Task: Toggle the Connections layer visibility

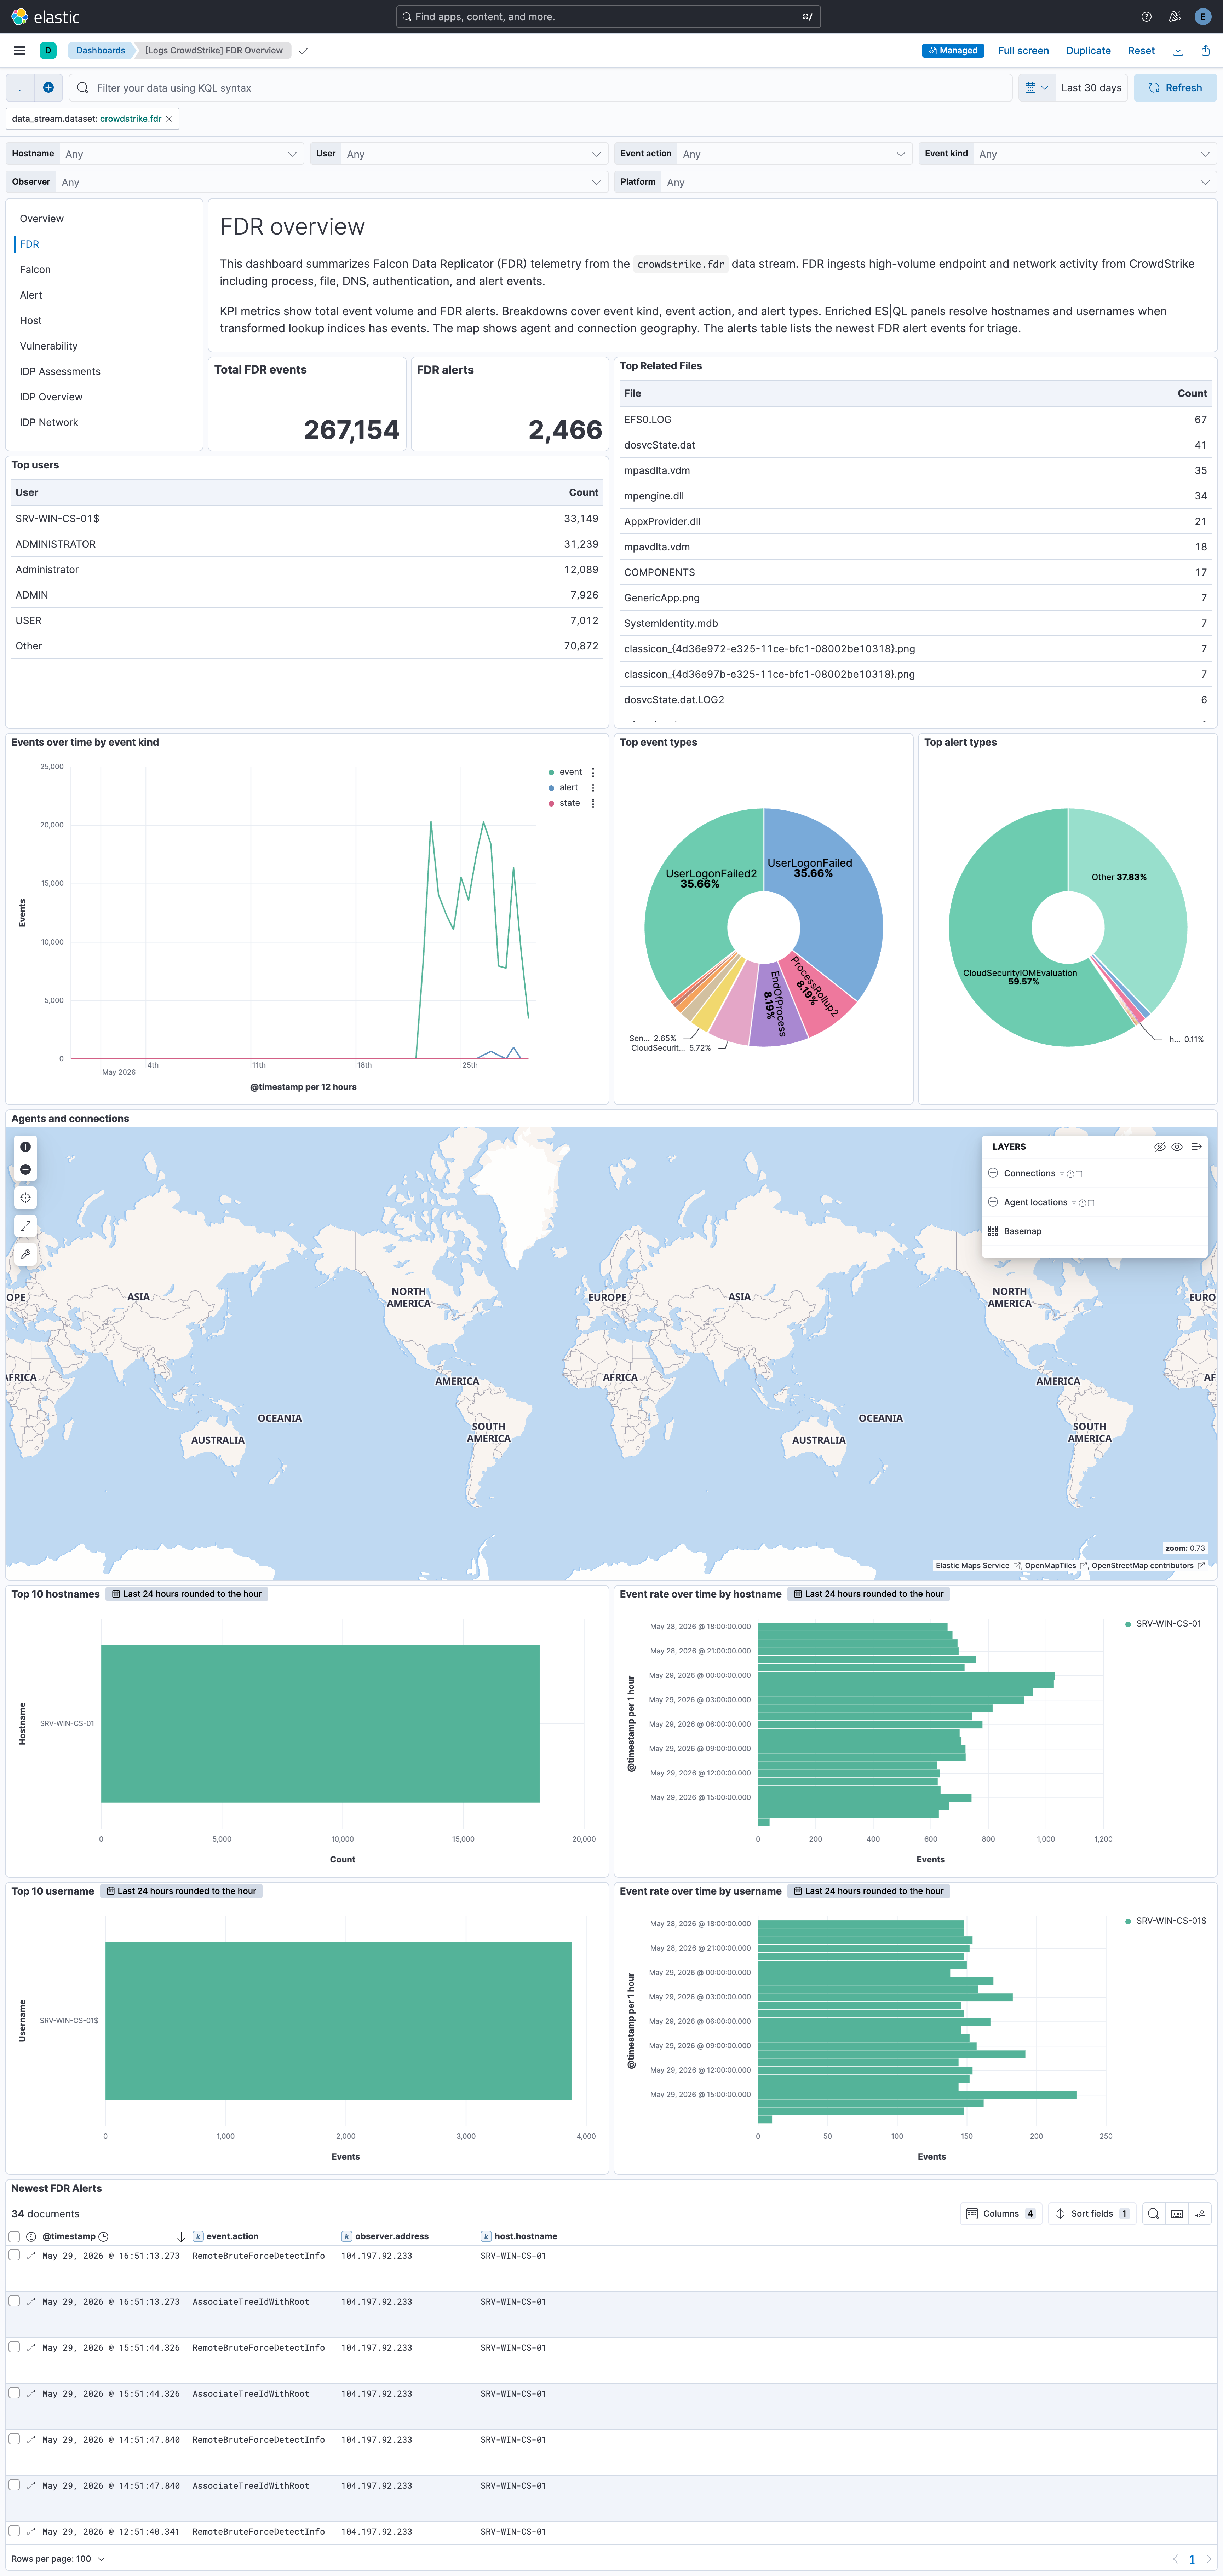Action: tap(993, 1173)
